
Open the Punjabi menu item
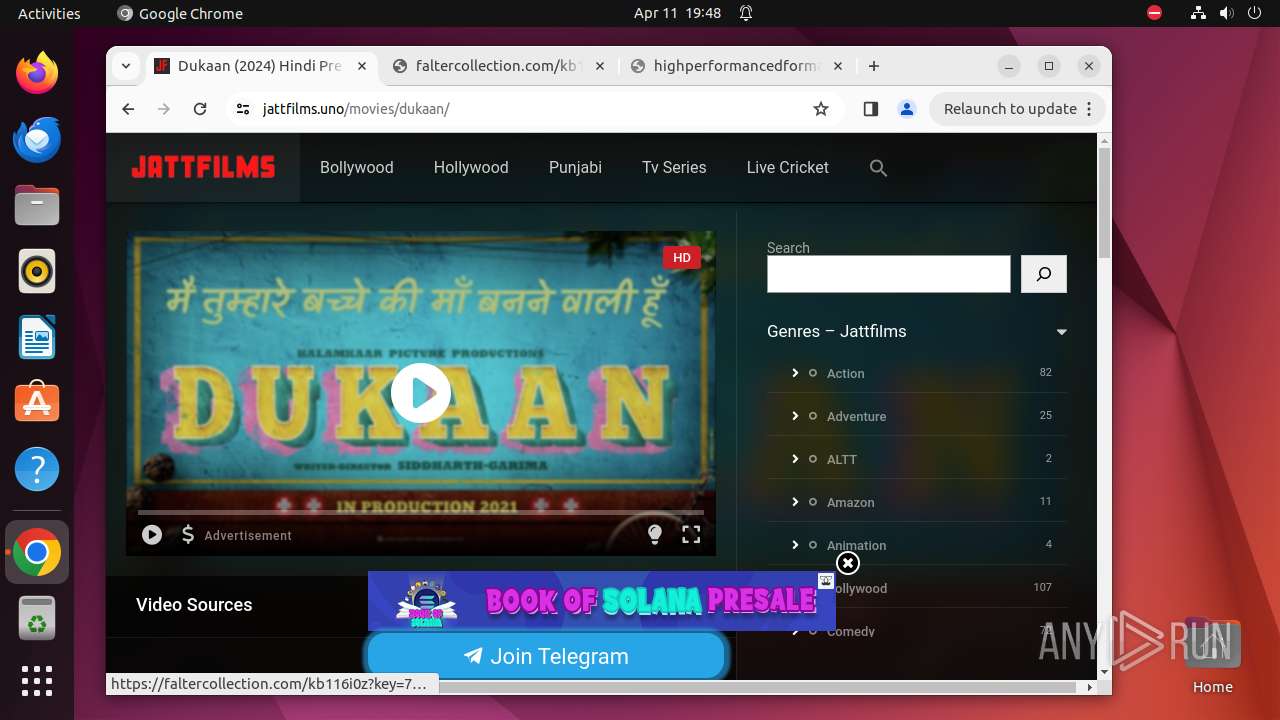pyautogui.click(x=575, y=168)
